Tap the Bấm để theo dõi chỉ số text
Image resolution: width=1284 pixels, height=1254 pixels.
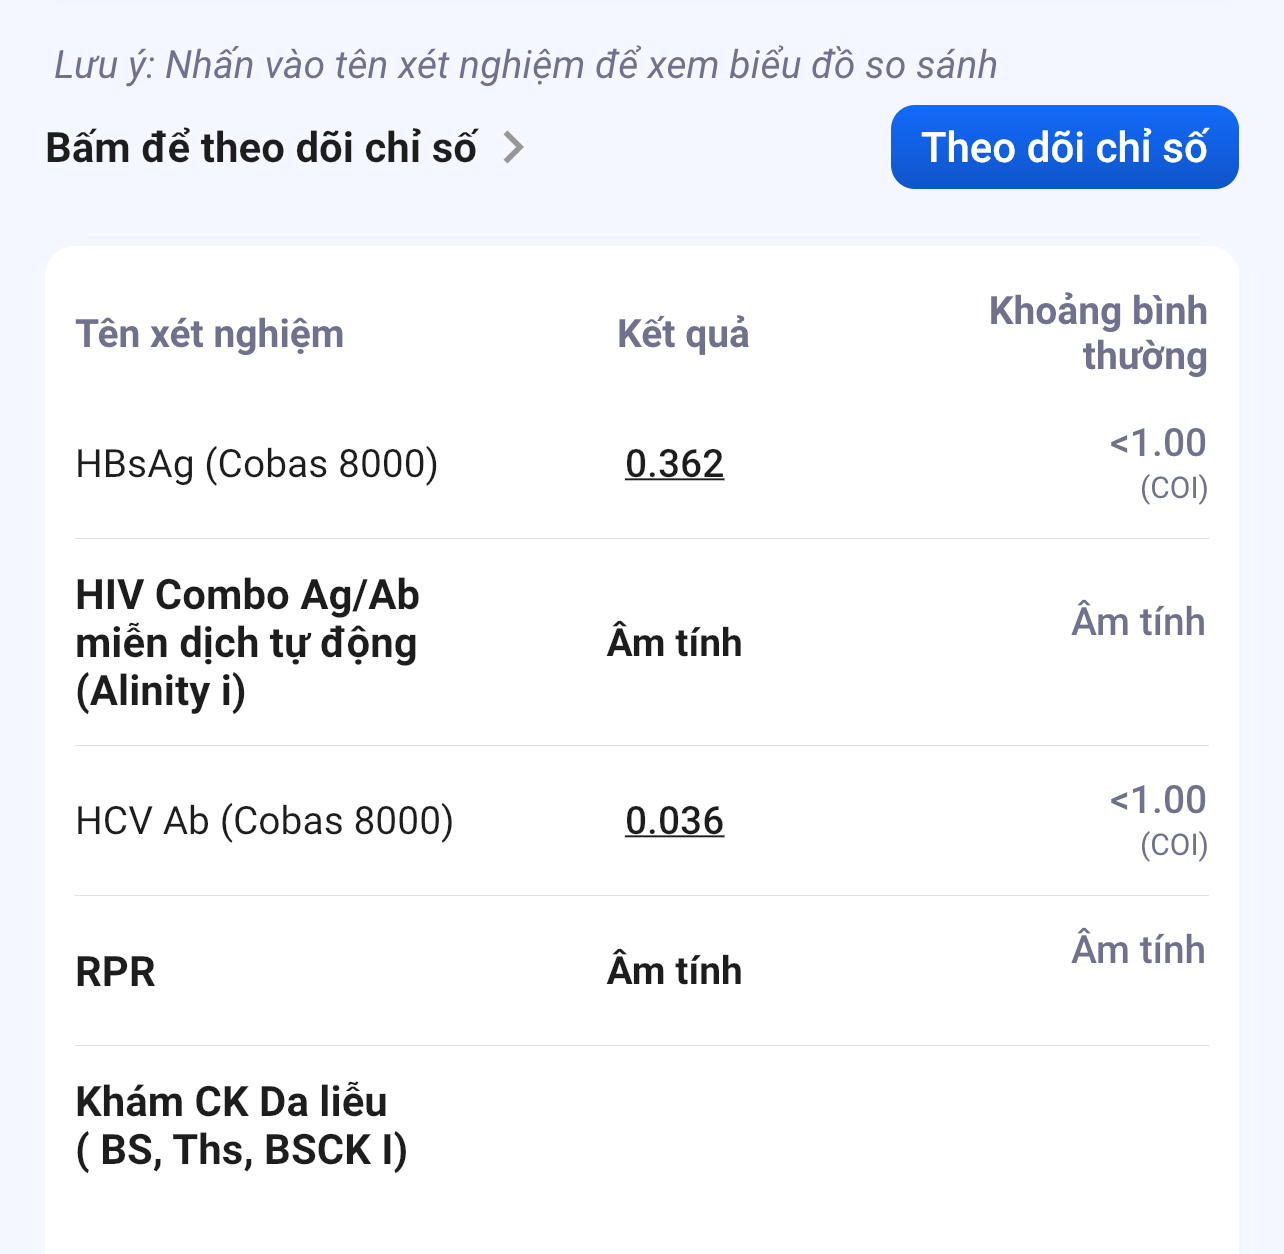[x=261, y=148]
